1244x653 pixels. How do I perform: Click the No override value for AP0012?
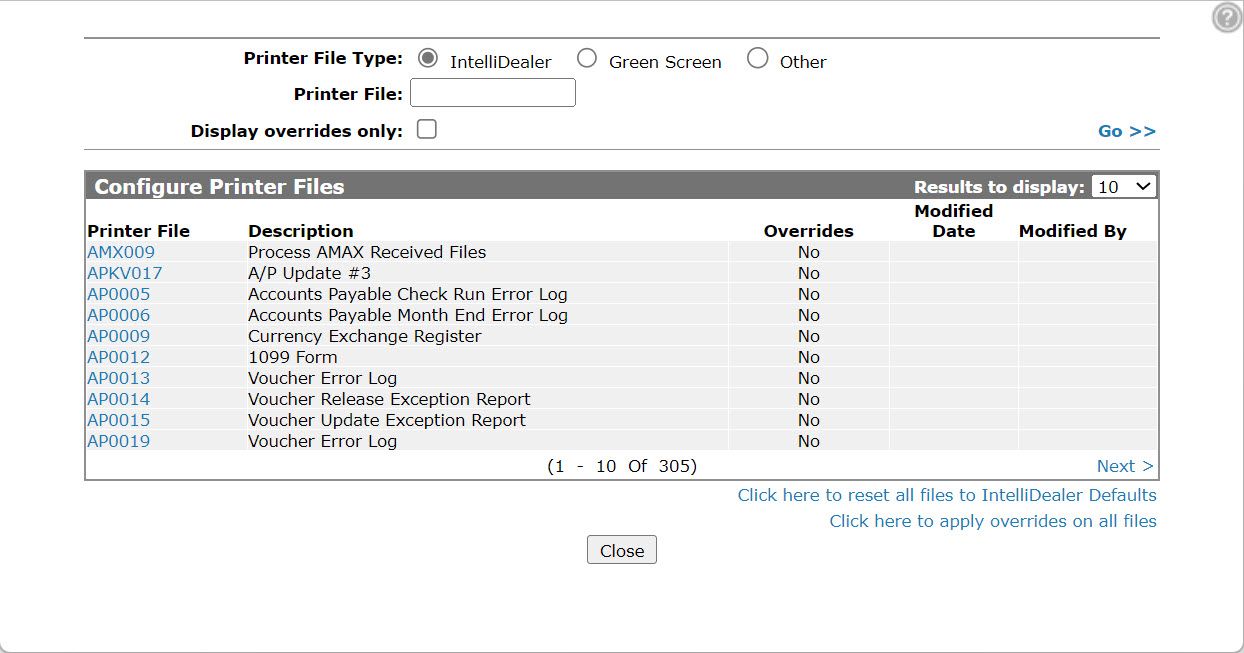point(809,357)
